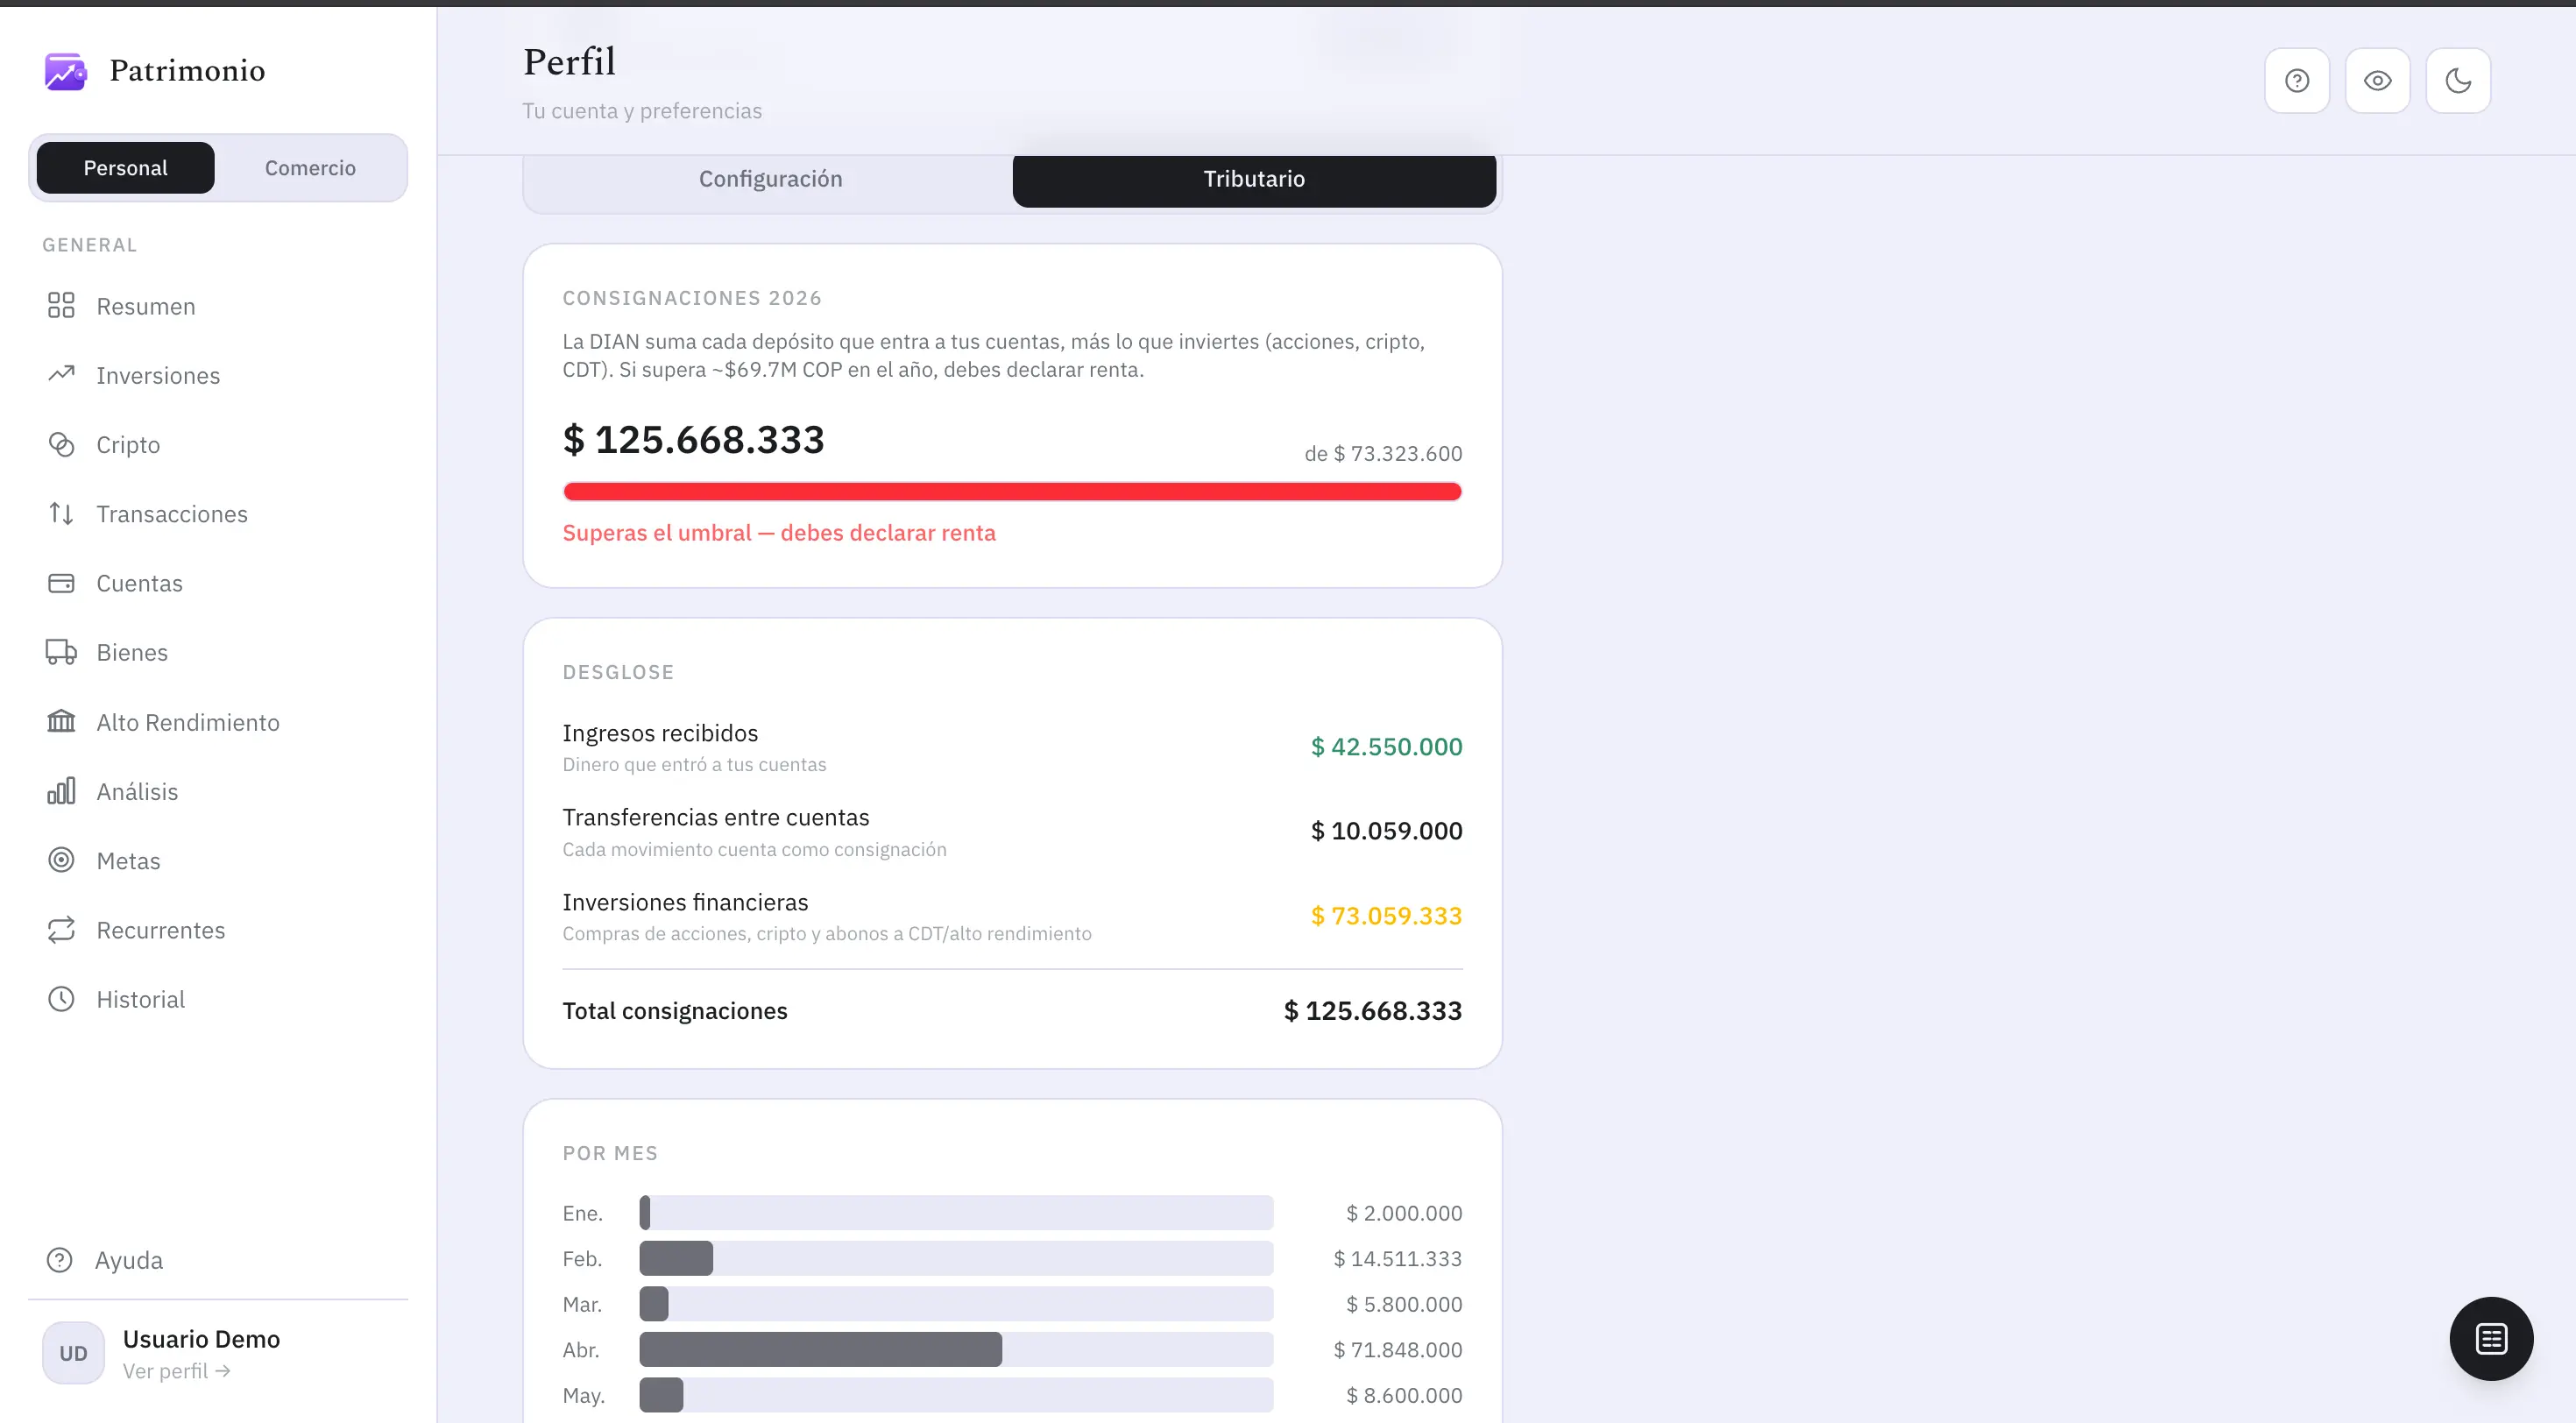Open Historial via its clock icon
The image size is (2576, 1423).
coord(61,999)
